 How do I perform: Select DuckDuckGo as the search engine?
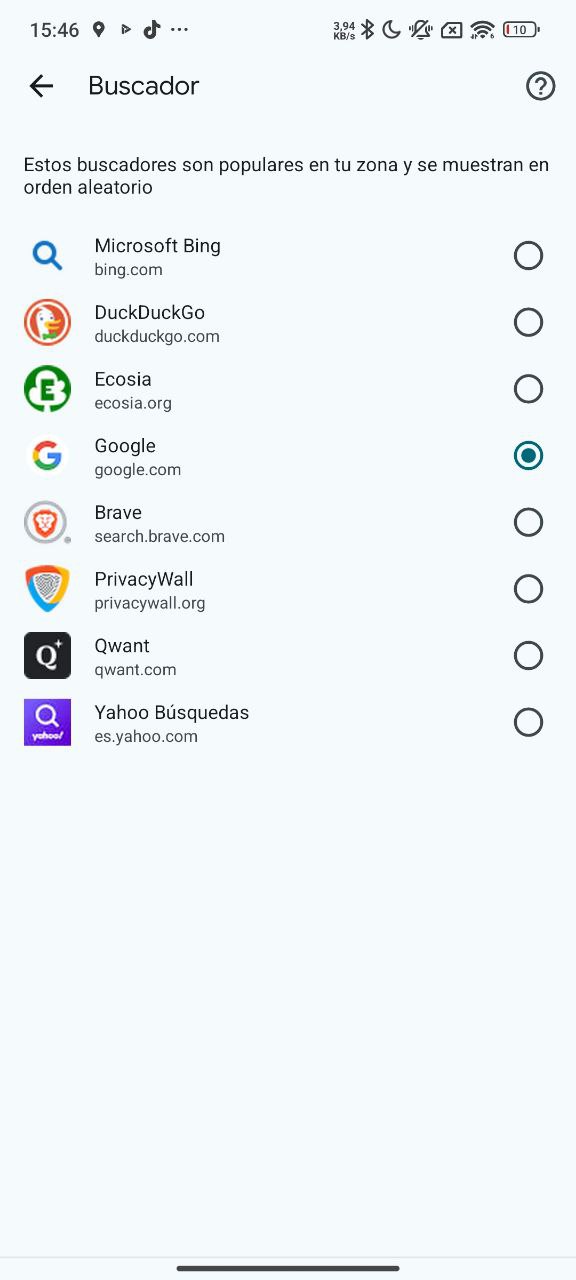coord(528,322)
